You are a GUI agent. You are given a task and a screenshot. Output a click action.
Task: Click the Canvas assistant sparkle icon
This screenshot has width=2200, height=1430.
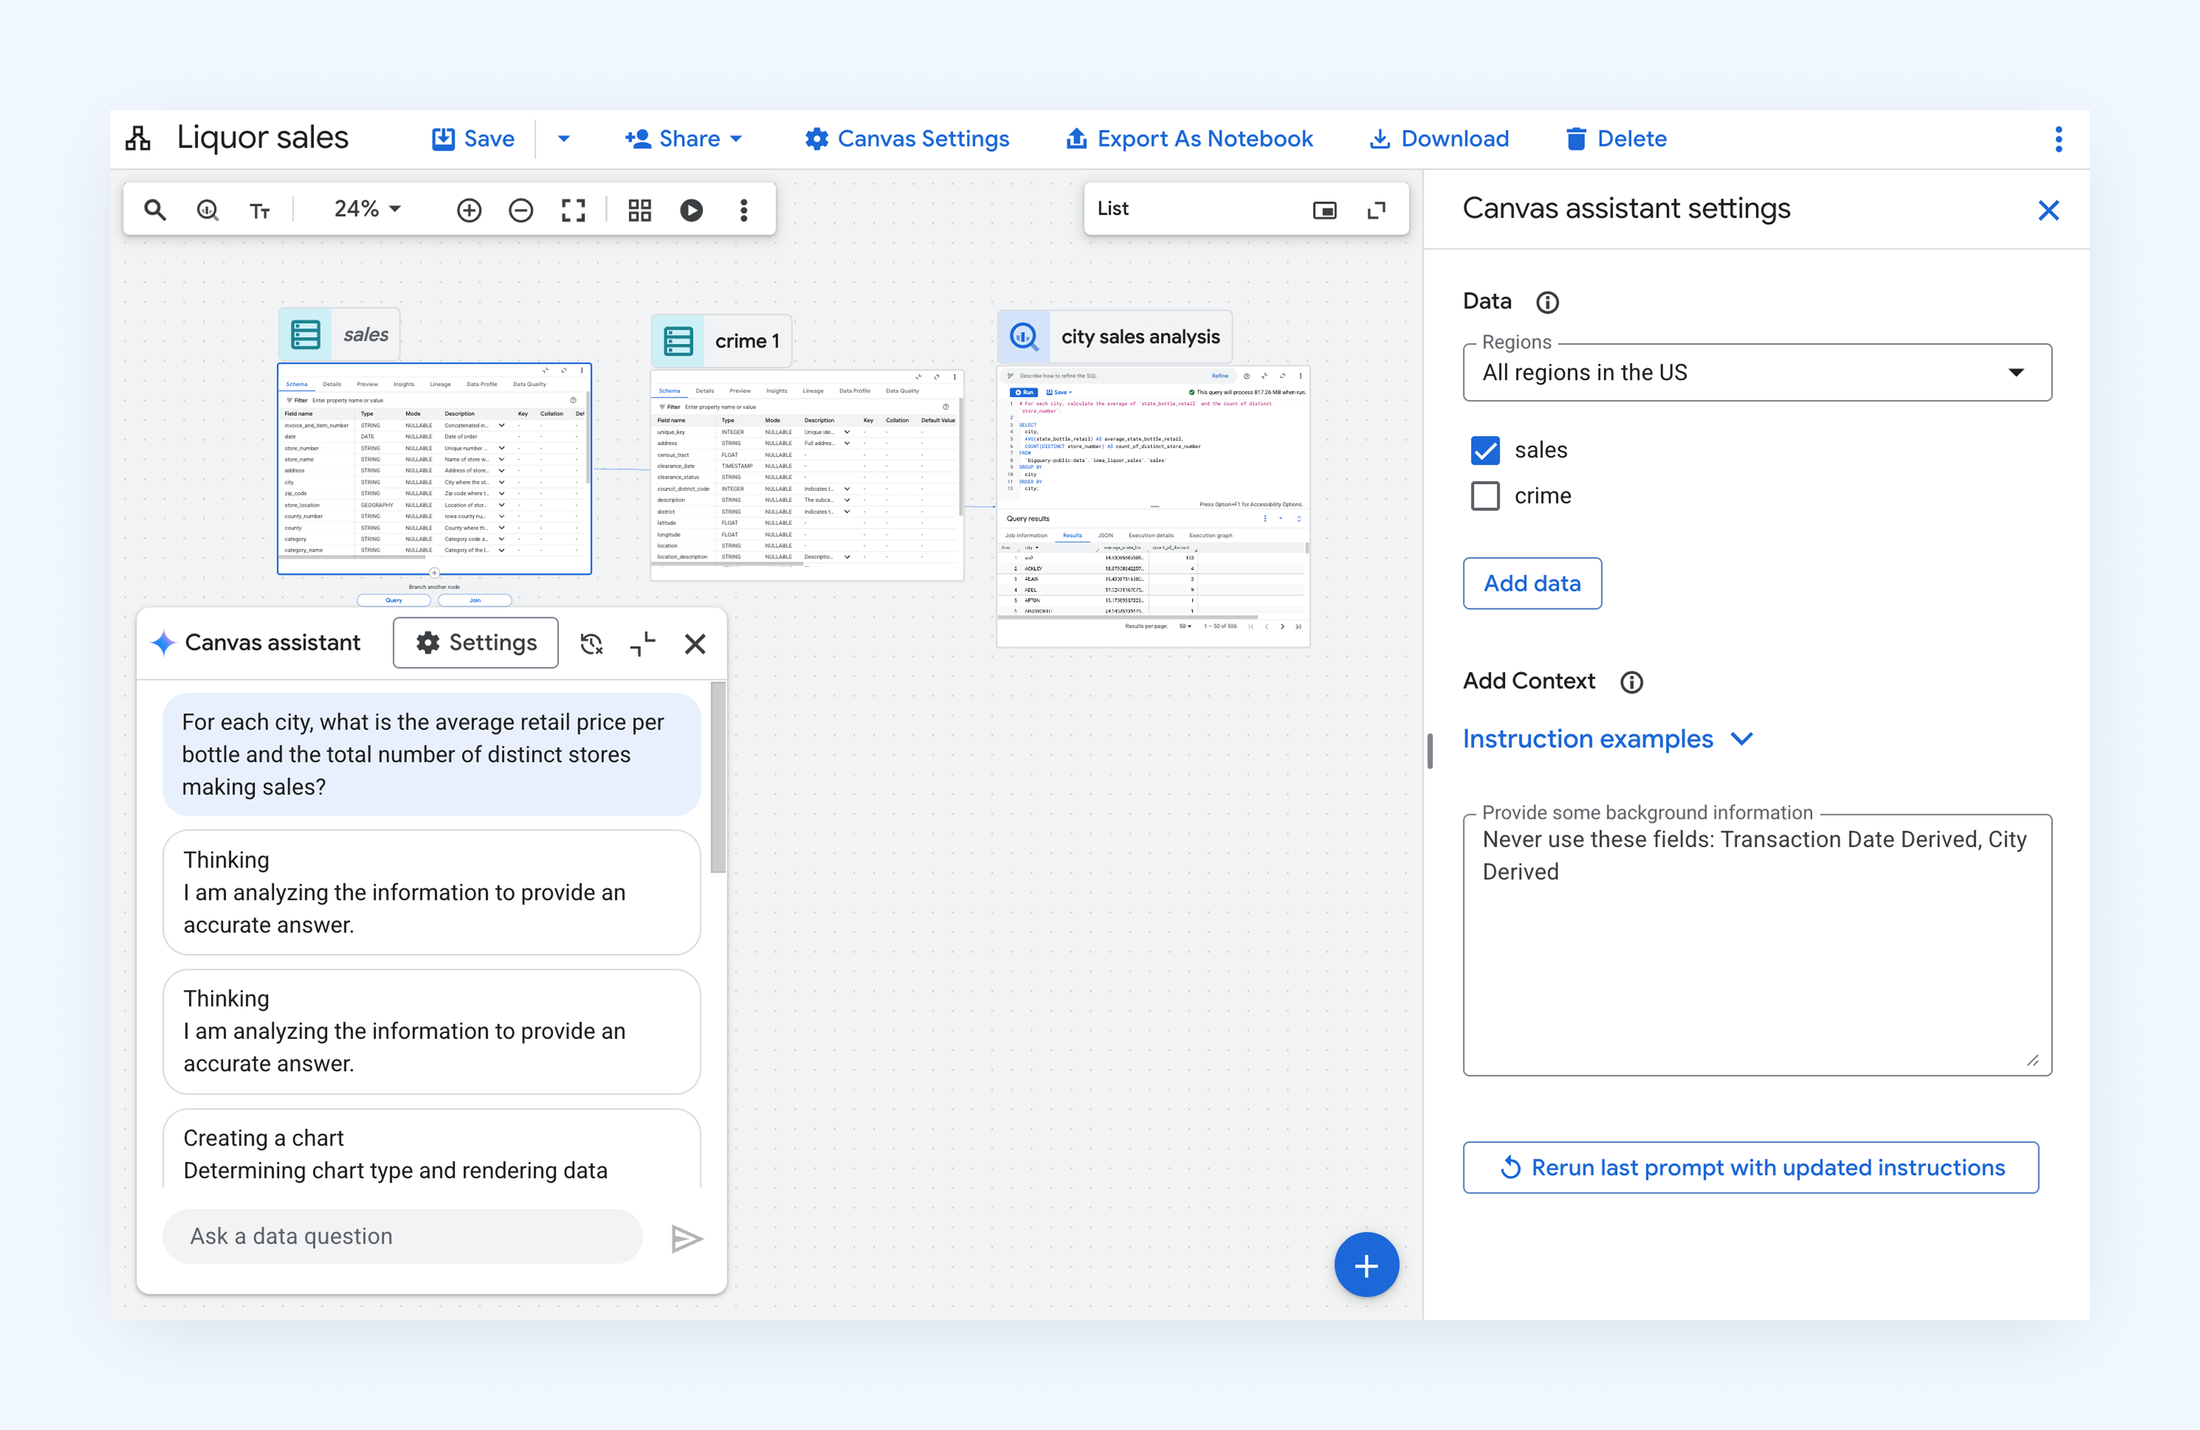[163, 643]
